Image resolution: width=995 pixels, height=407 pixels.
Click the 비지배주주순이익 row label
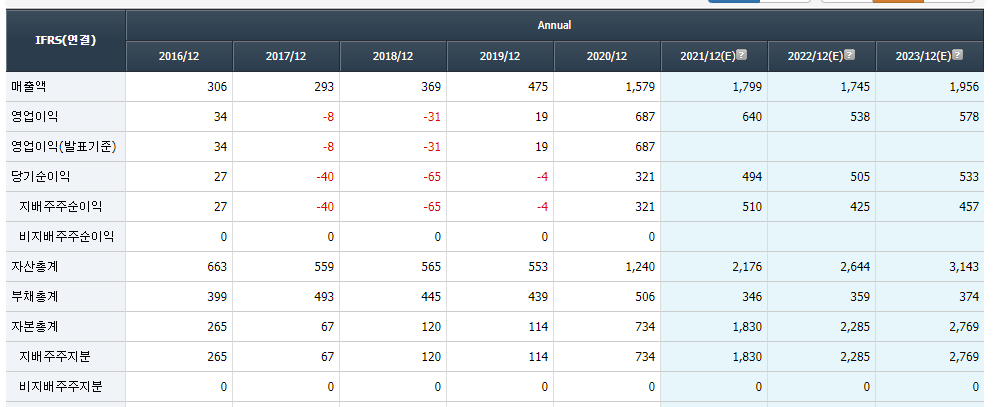coord(67,237)
